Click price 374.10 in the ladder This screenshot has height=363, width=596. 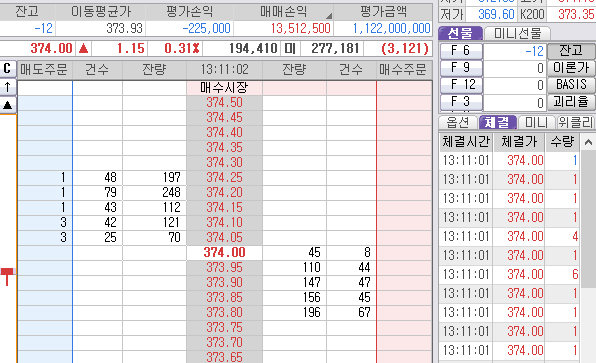[x=224, y=223]
